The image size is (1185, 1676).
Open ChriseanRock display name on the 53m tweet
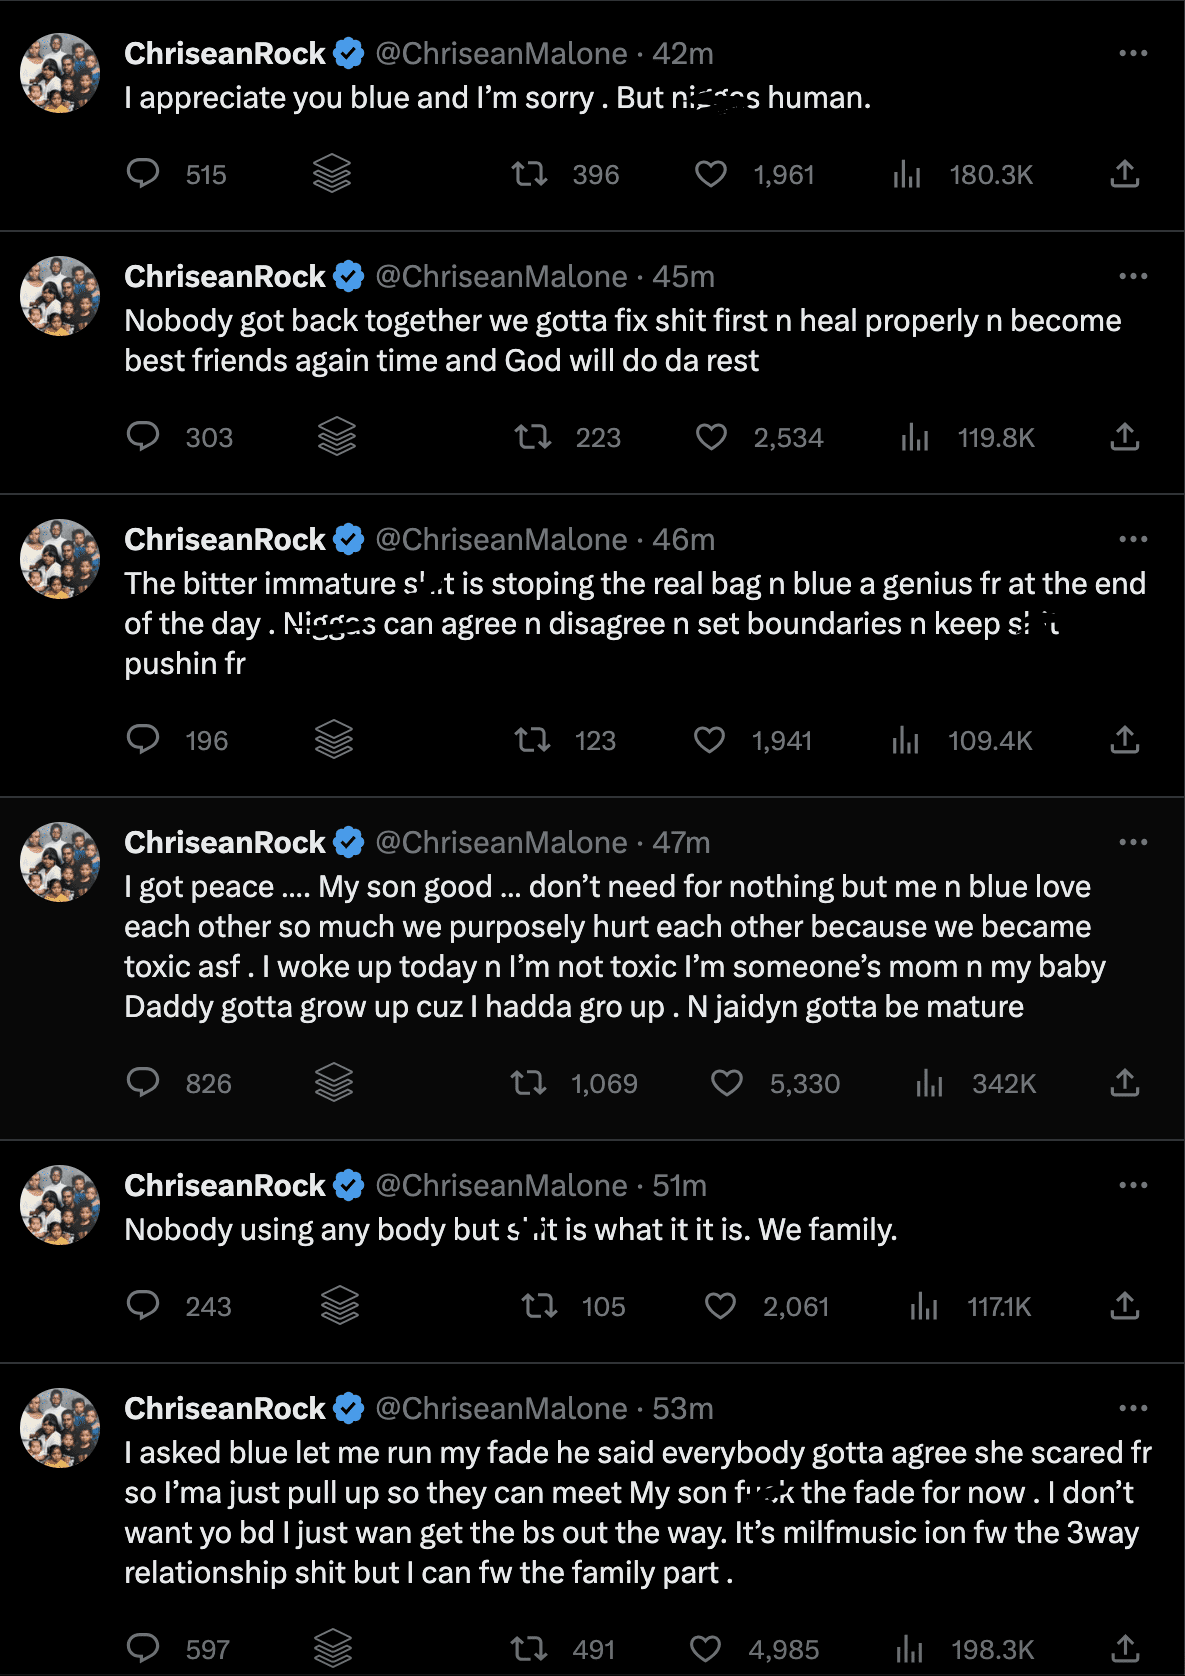[x=225, y=1409]
